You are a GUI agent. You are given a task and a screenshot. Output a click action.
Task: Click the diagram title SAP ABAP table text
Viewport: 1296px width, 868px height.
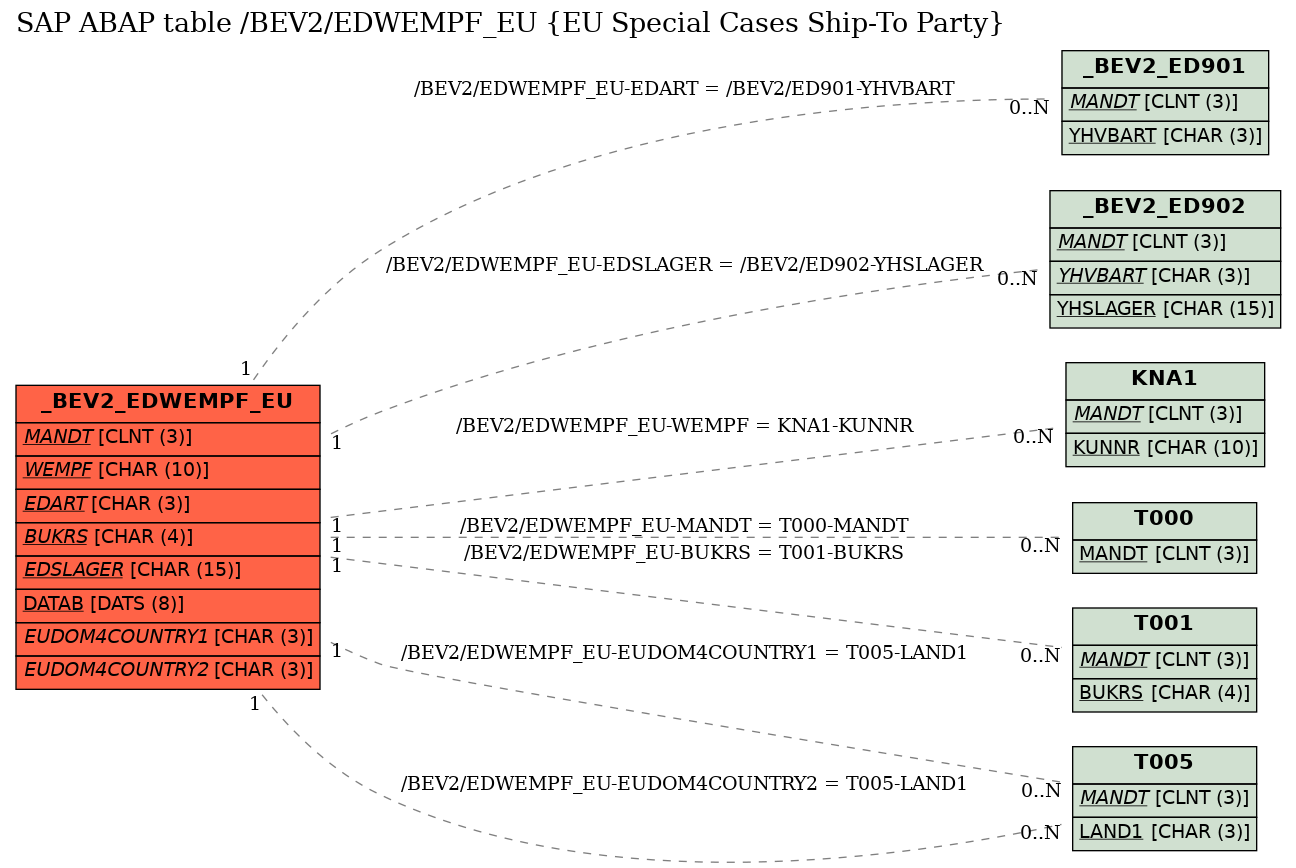(x=510, y=23)
